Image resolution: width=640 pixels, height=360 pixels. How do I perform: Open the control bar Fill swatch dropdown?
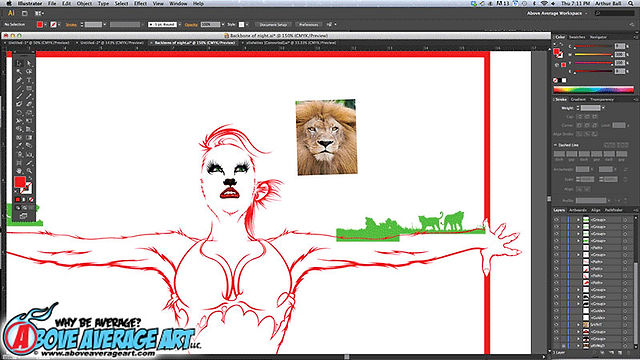point(45,24)
